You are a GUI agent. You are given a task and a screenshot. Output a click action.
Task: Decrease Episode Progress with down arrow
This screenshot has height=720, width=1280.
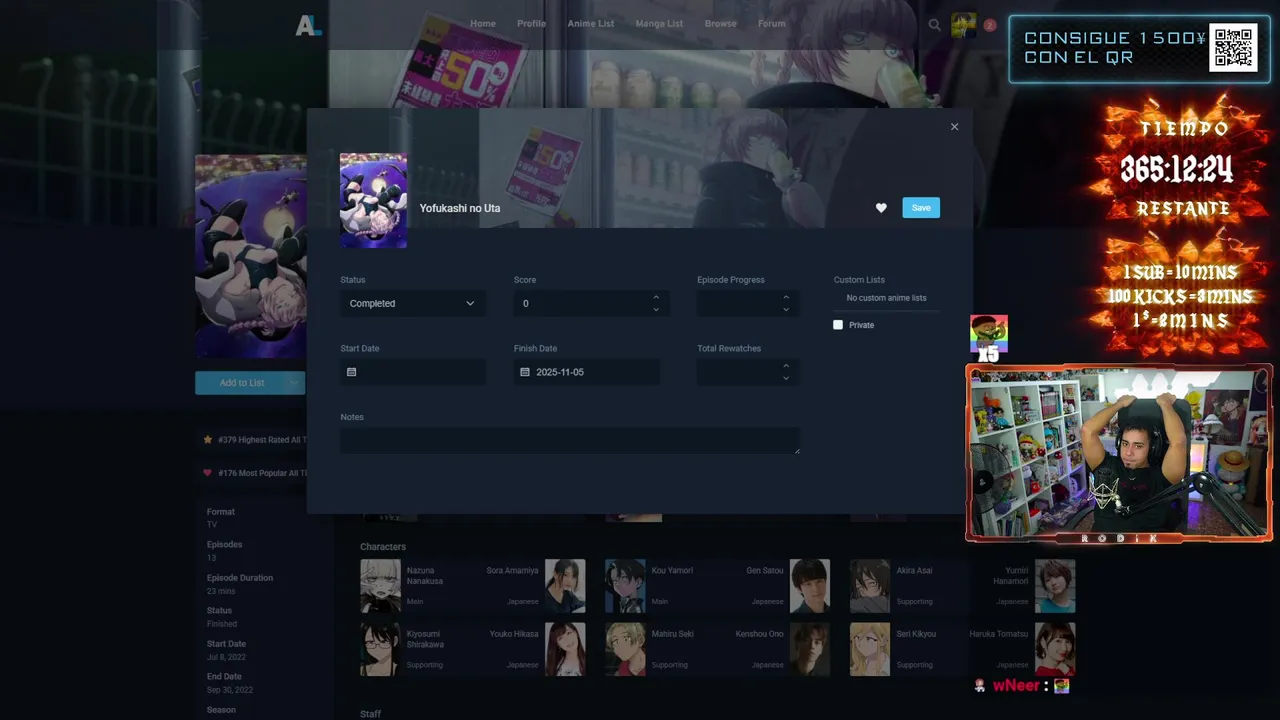[x=786, y=310]
